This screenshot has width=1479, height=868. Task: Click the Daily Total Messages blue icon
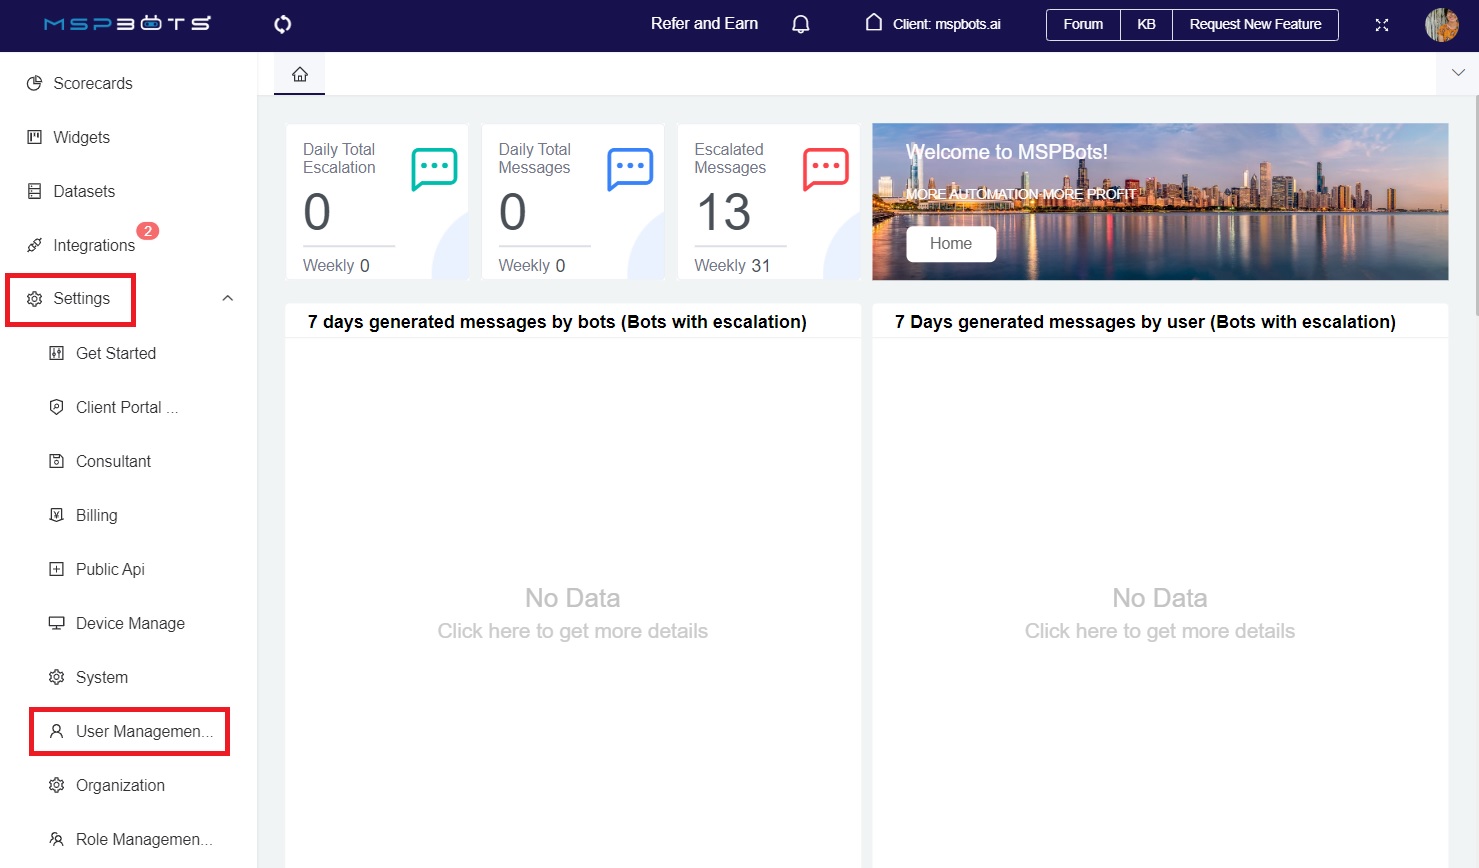coord(630,169)
